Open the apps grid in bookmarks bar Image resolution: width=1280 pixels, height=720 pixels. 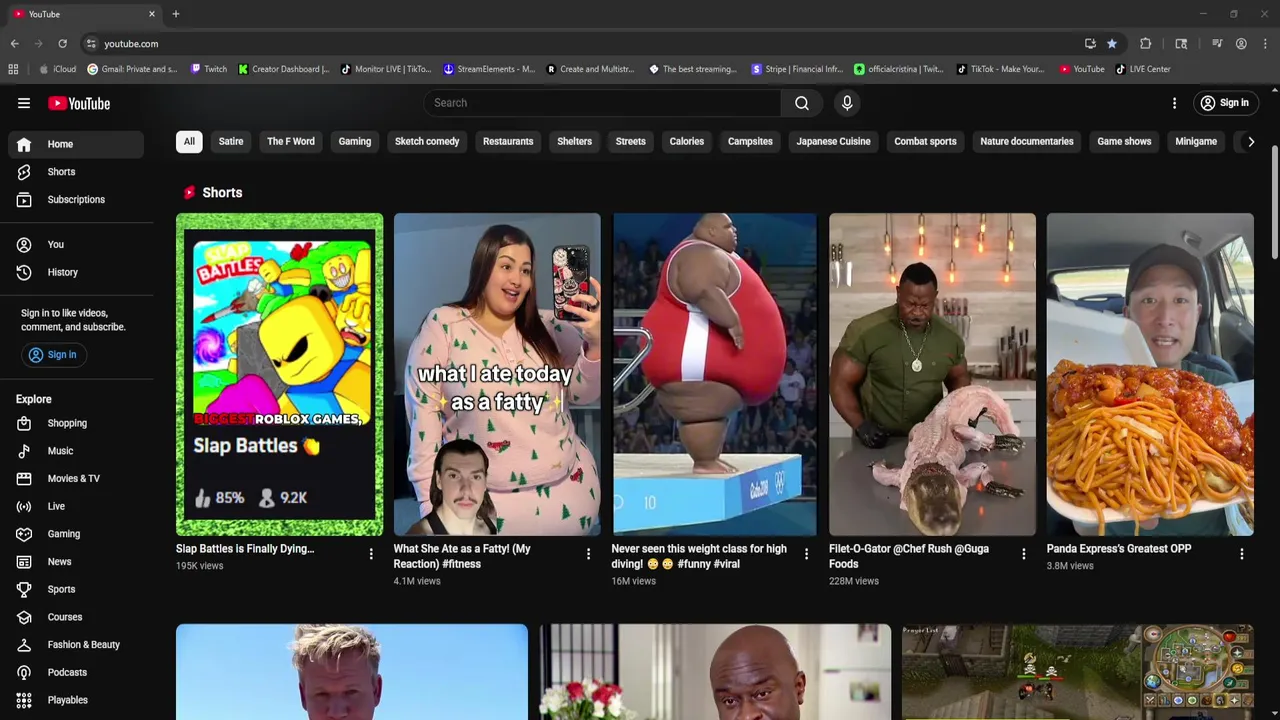pos(13,69)
